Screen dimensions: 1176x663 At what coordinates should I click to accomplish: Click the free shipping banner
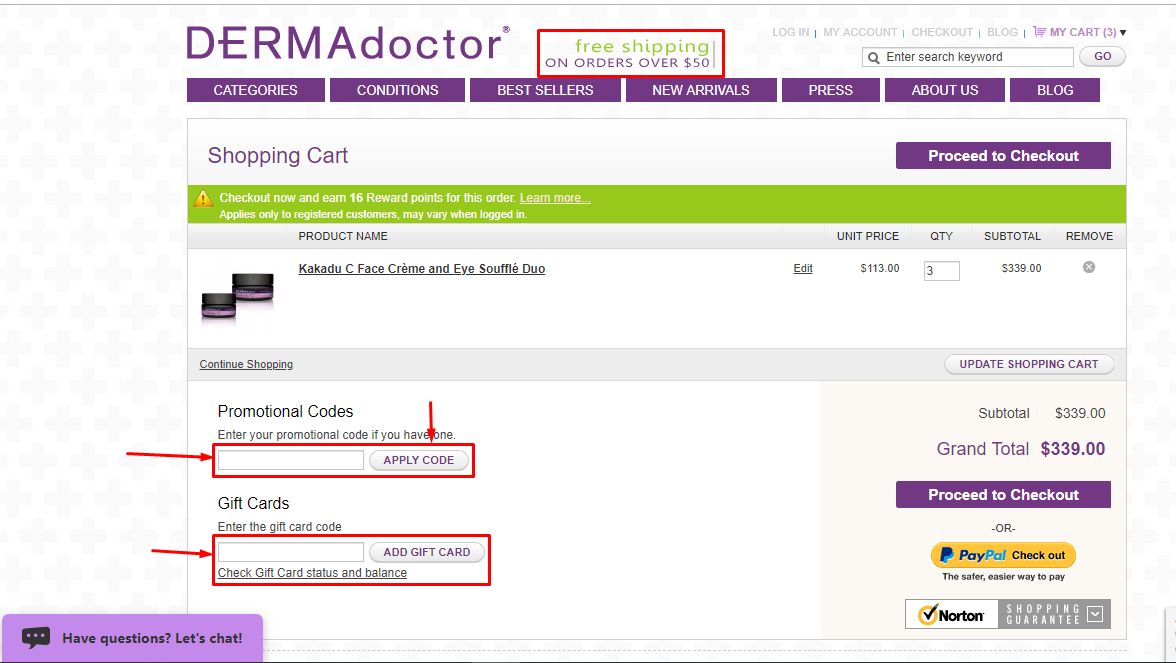click(630, 53)
